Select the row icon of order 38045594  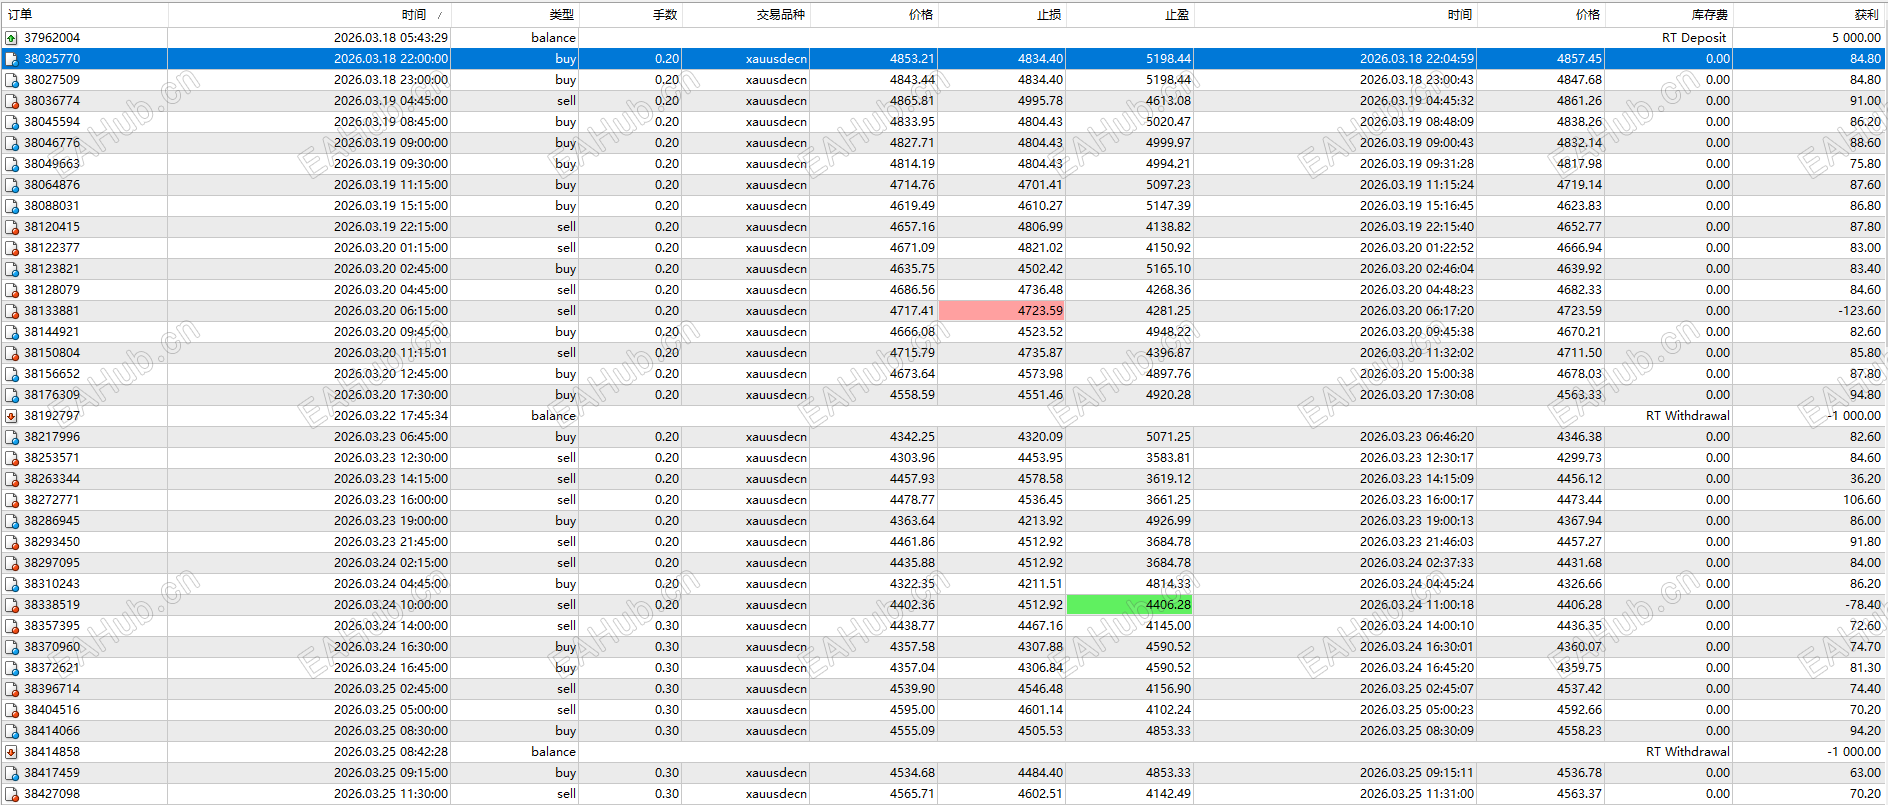click(x=11, y=122)
